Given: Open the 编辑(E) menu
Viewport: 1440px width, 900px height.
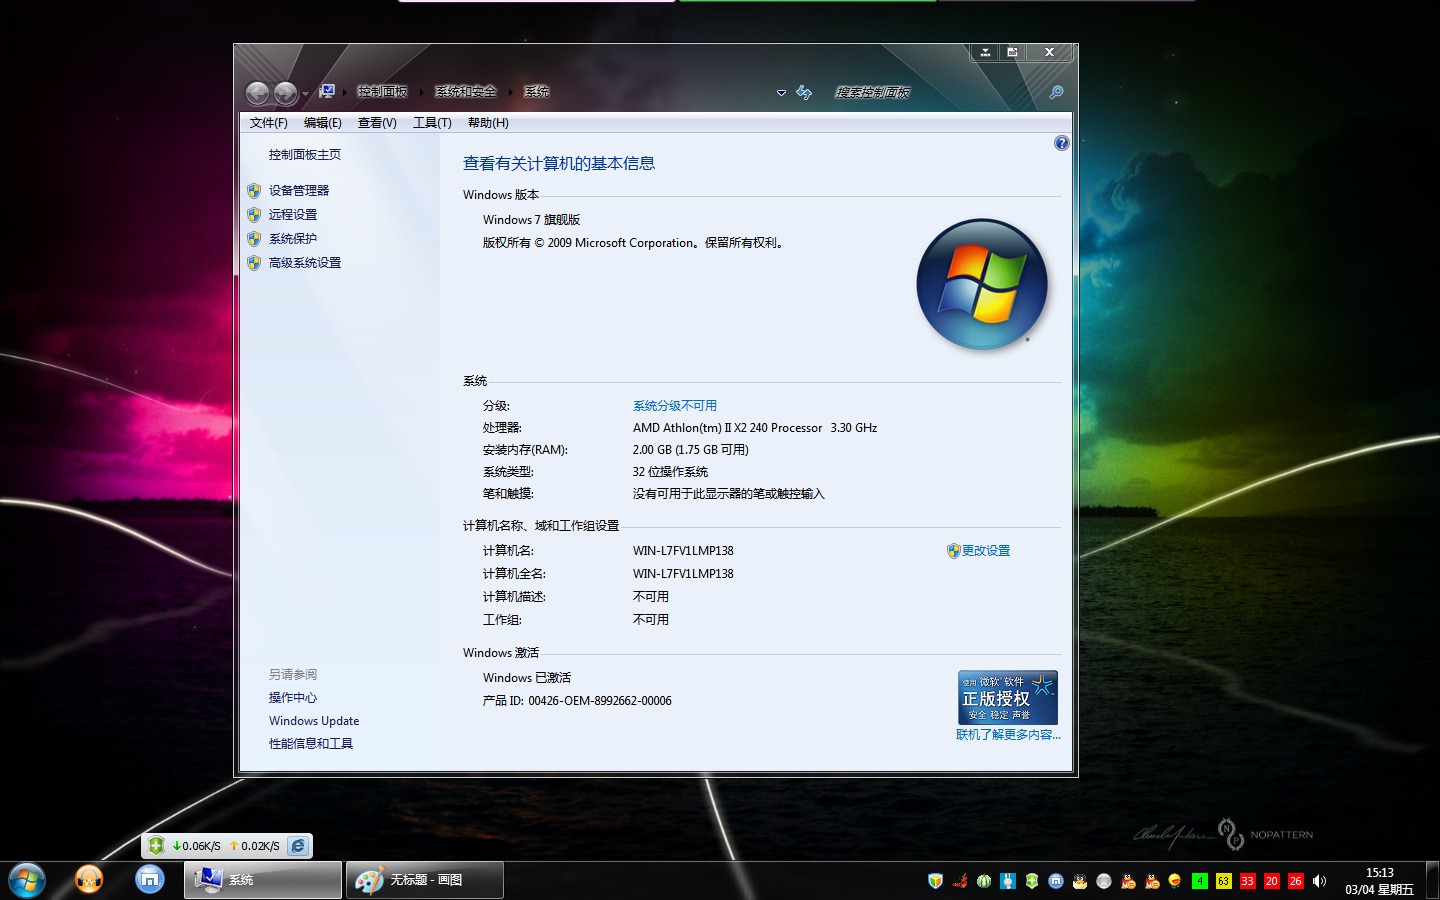Looking at the screenshot, I should pyautogui.click(x=322, y=123).
